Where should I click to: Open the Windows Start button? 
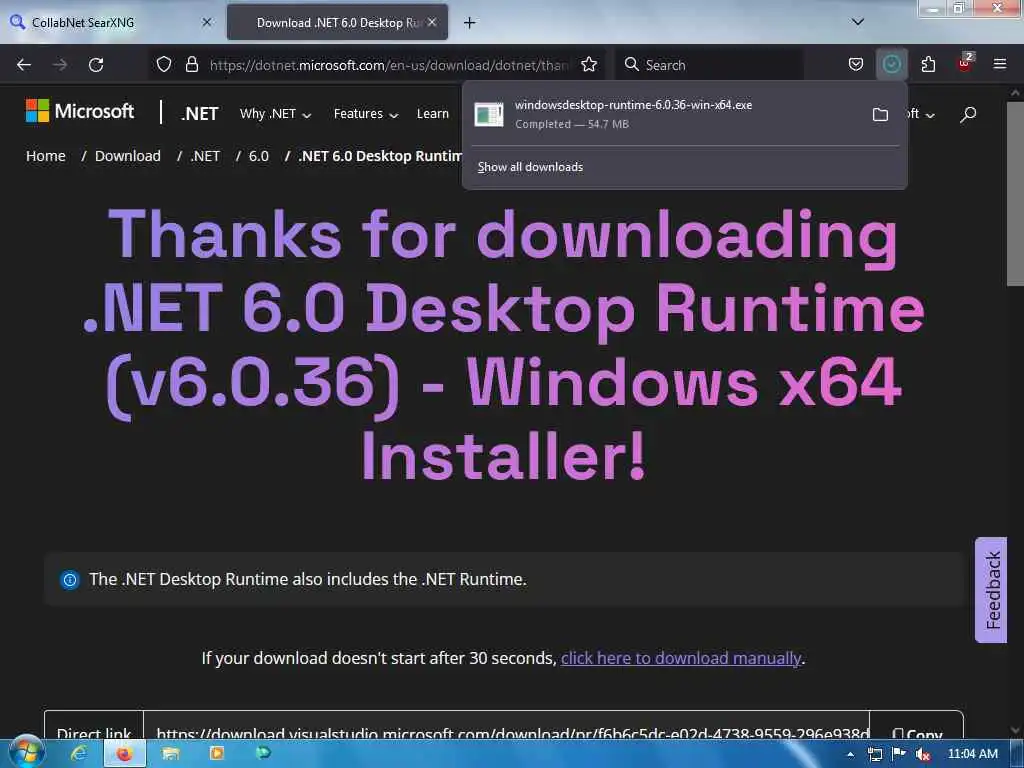pos(25,752)
